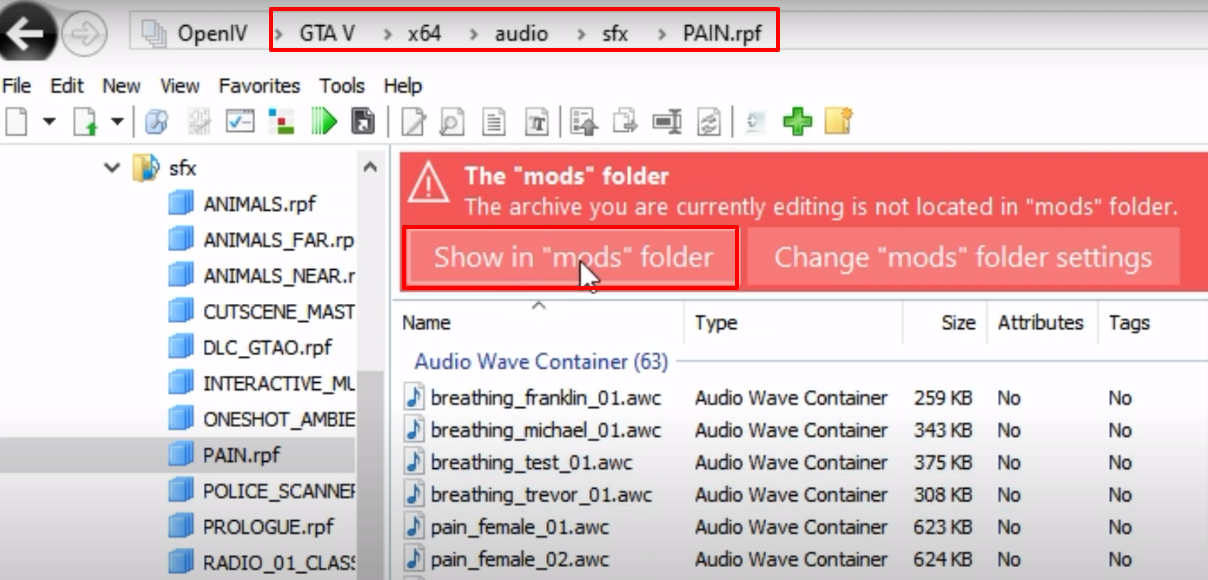This screenshot has width=1208, height=580.
Task: Click the Show in "mods" folder button
Action: (x=572, y=257)
